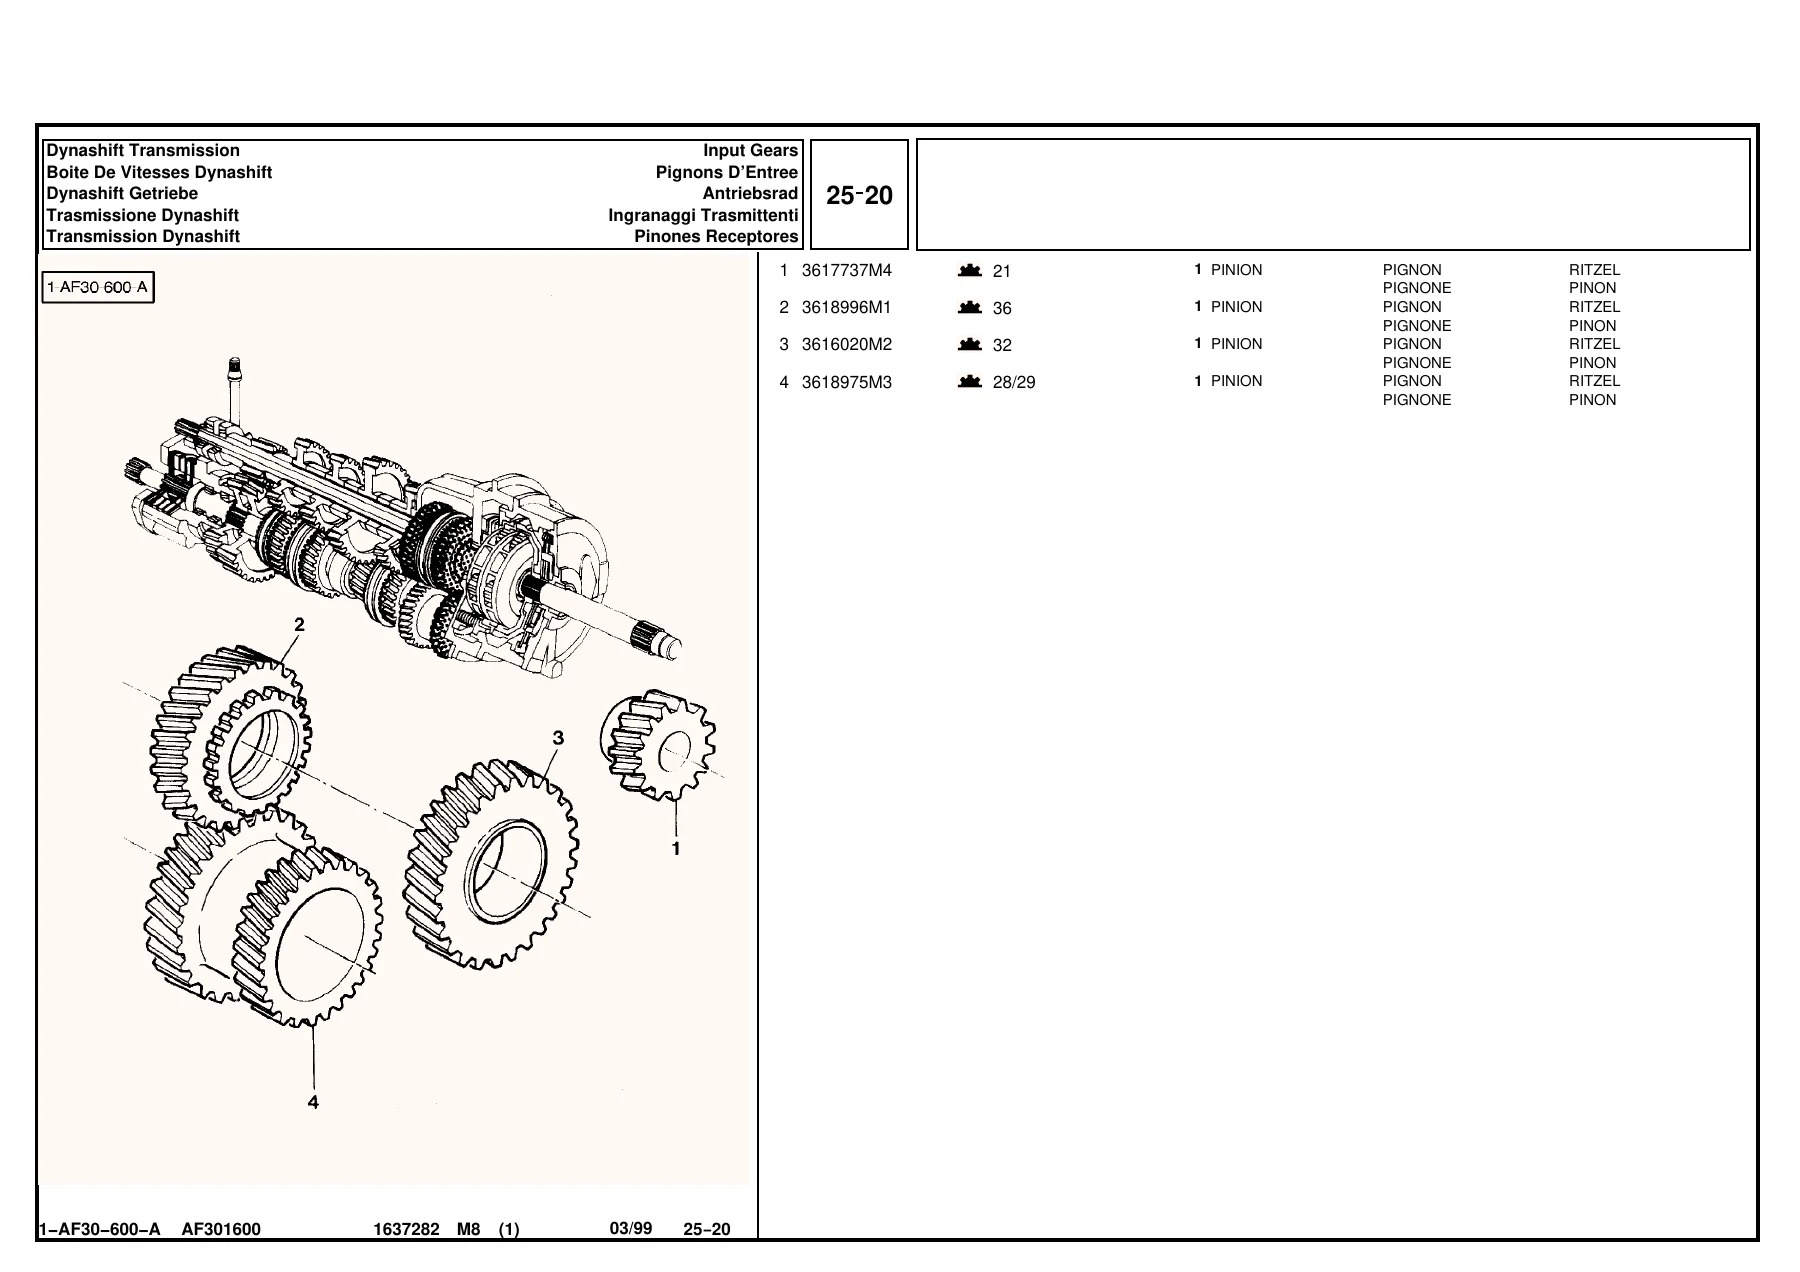
Task: Click the 'Dynashift Transmission' heading
Action: tap(143, 151)
